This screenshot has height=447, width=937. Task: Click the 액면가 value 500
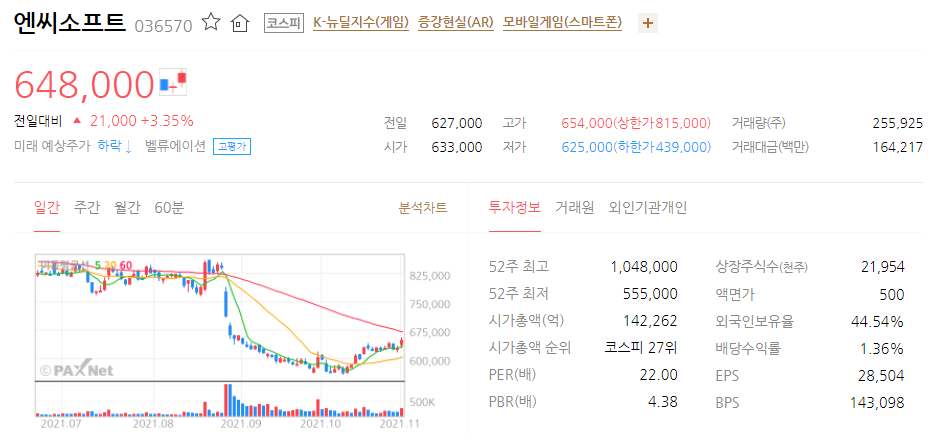(893, 294)
